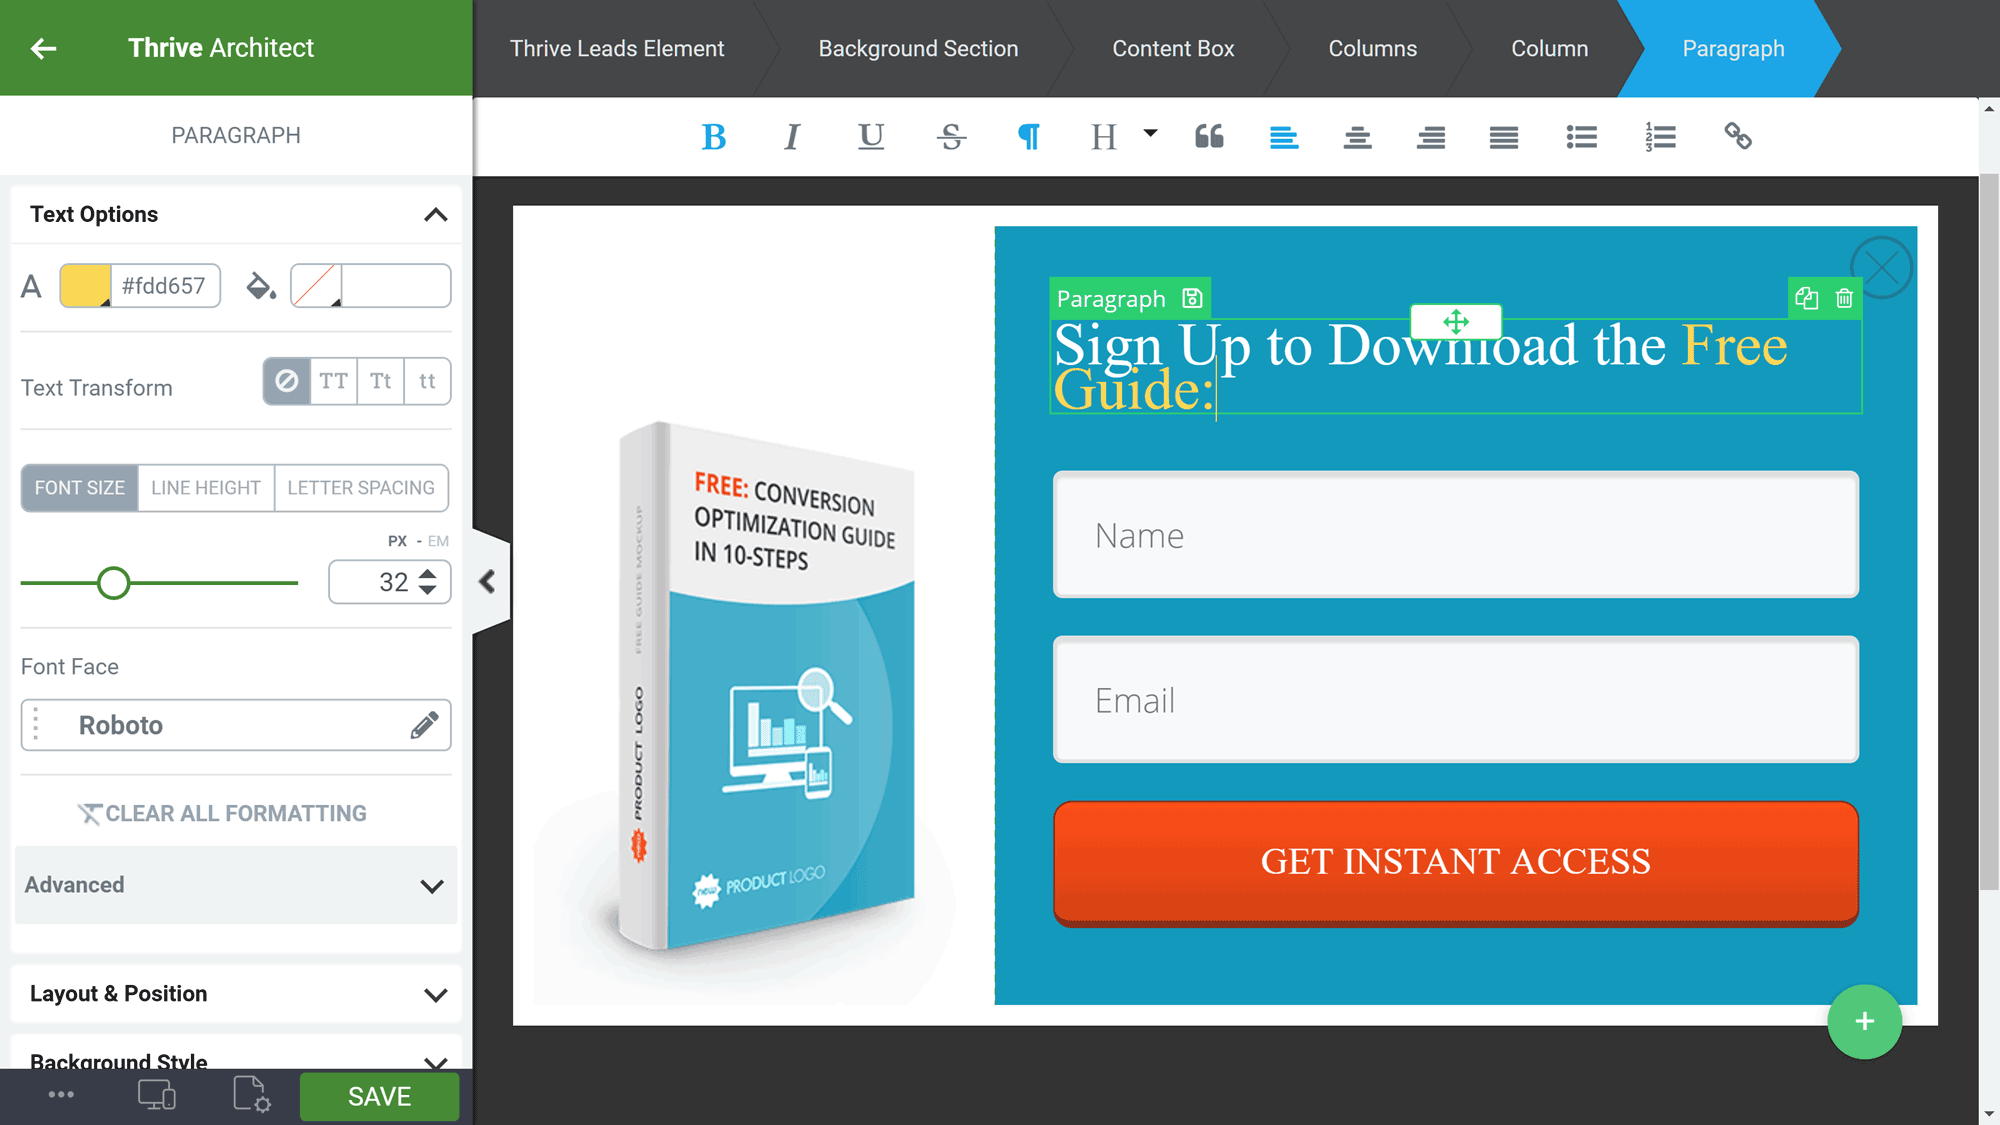Expand Layout & Position panel
This screenshot has width=2000, height=1125.
pos(236,994)
